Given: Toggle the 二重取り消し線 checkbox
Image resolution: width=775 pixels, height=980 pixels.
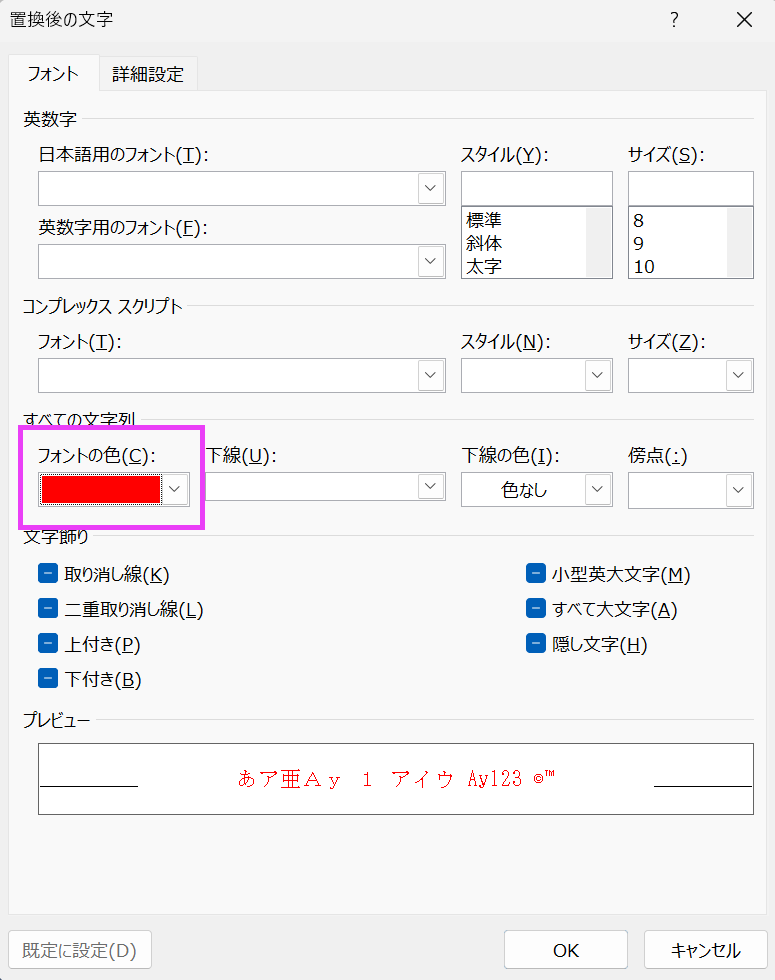Looking at the screenshot, I should click(48, 609).
